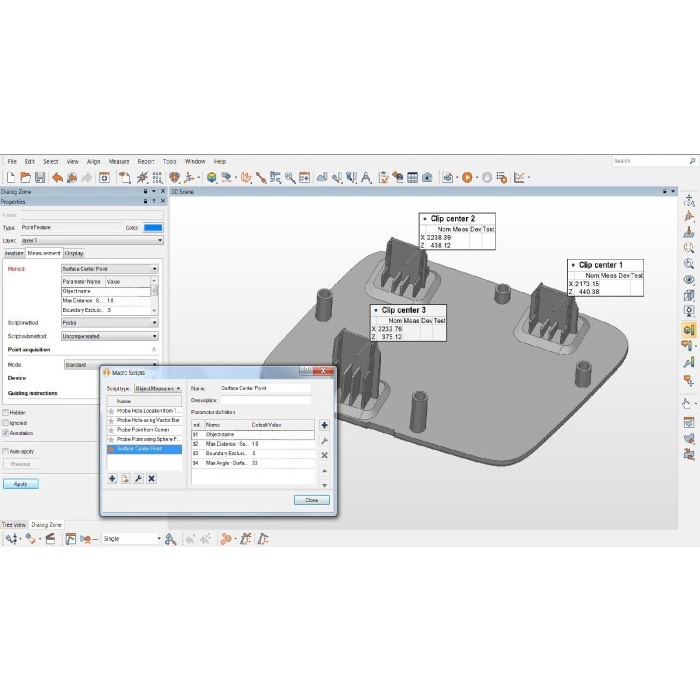Expand the Script type Object Measurement dropdown
Screen dimensions: 700x700
pyautogui.click(x=158, y=388)
